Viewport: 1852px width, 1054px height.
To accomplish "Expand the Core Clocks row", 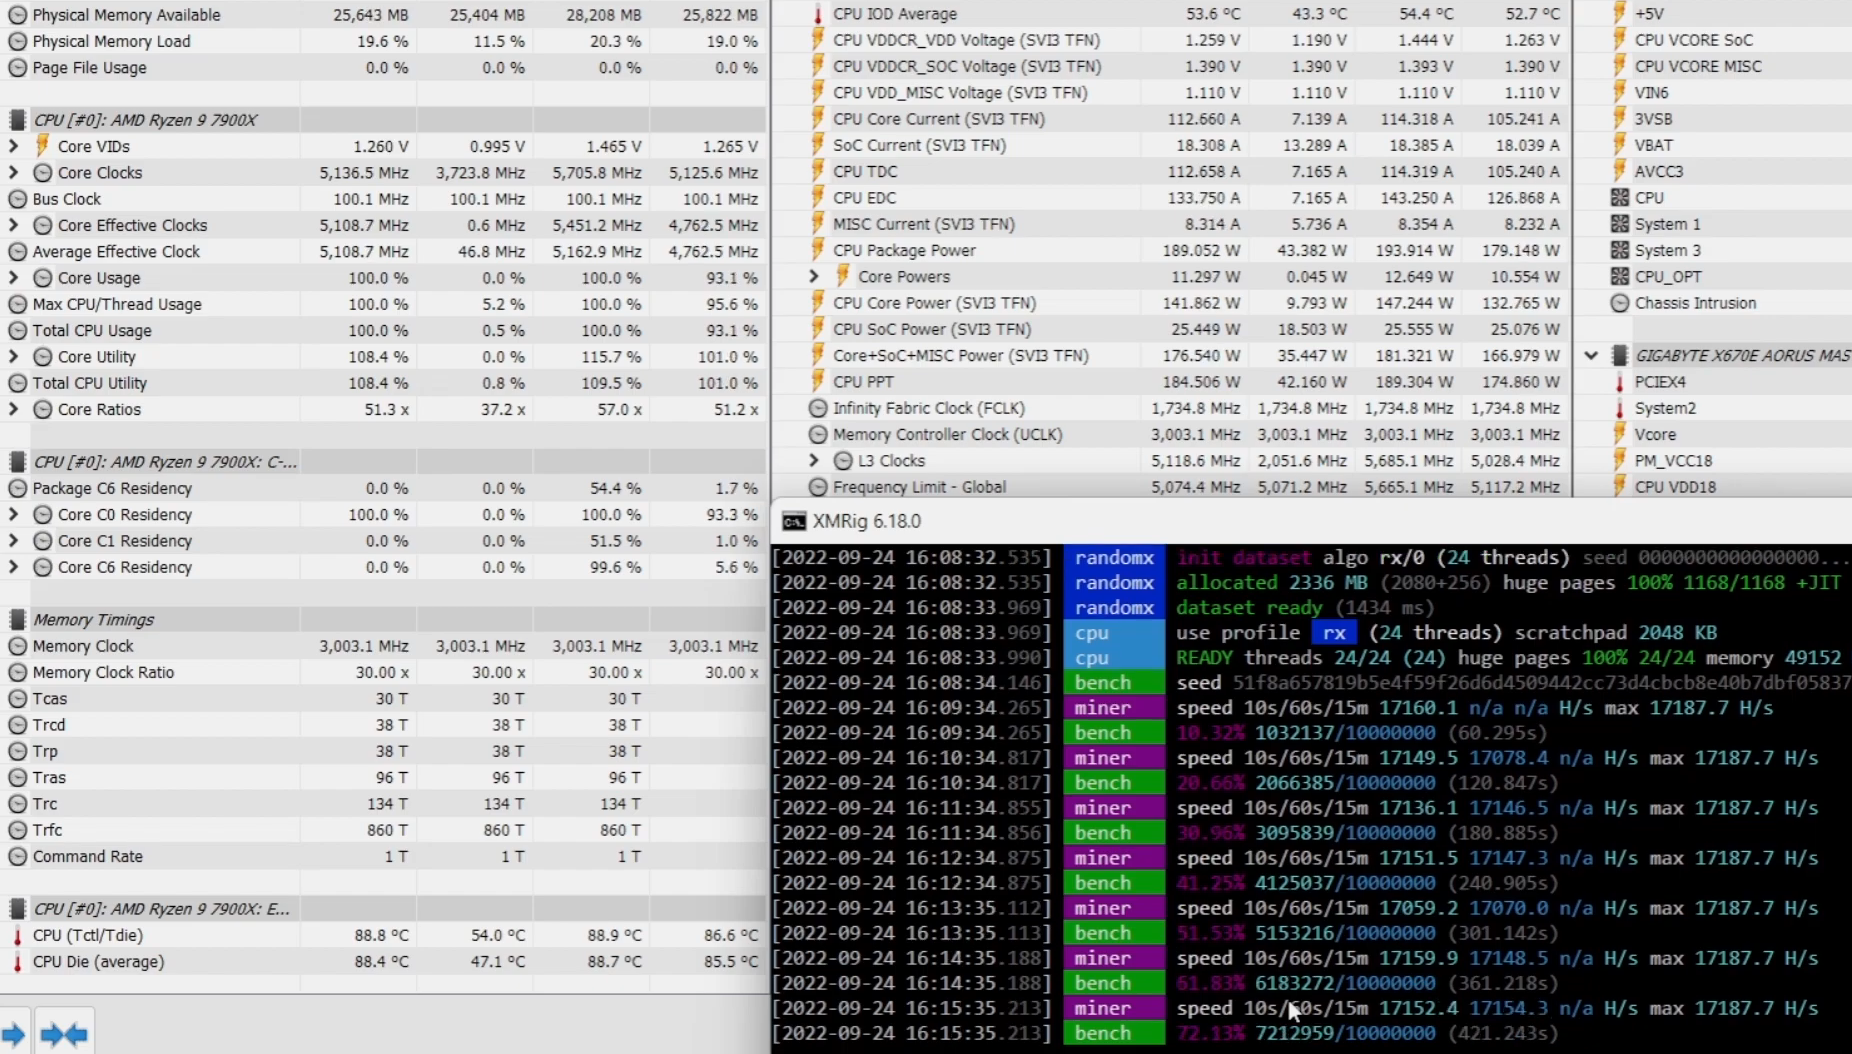I will (13, 172).
